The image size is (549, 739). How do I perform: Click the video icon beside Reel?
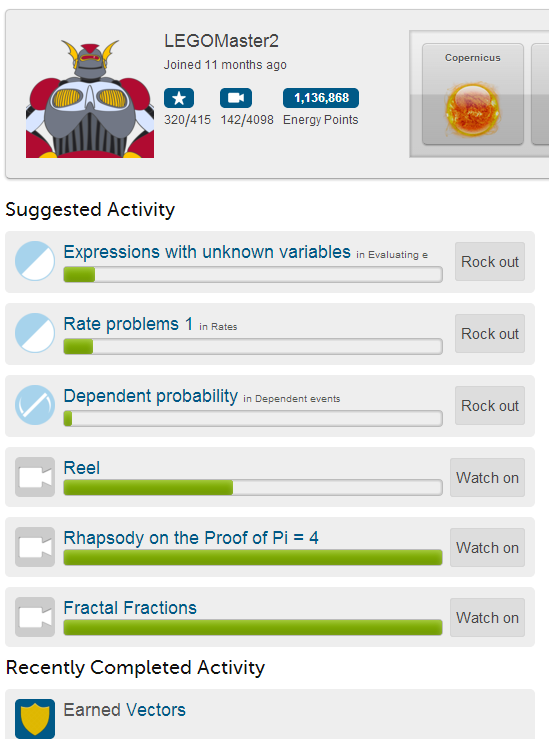point(35,477)
